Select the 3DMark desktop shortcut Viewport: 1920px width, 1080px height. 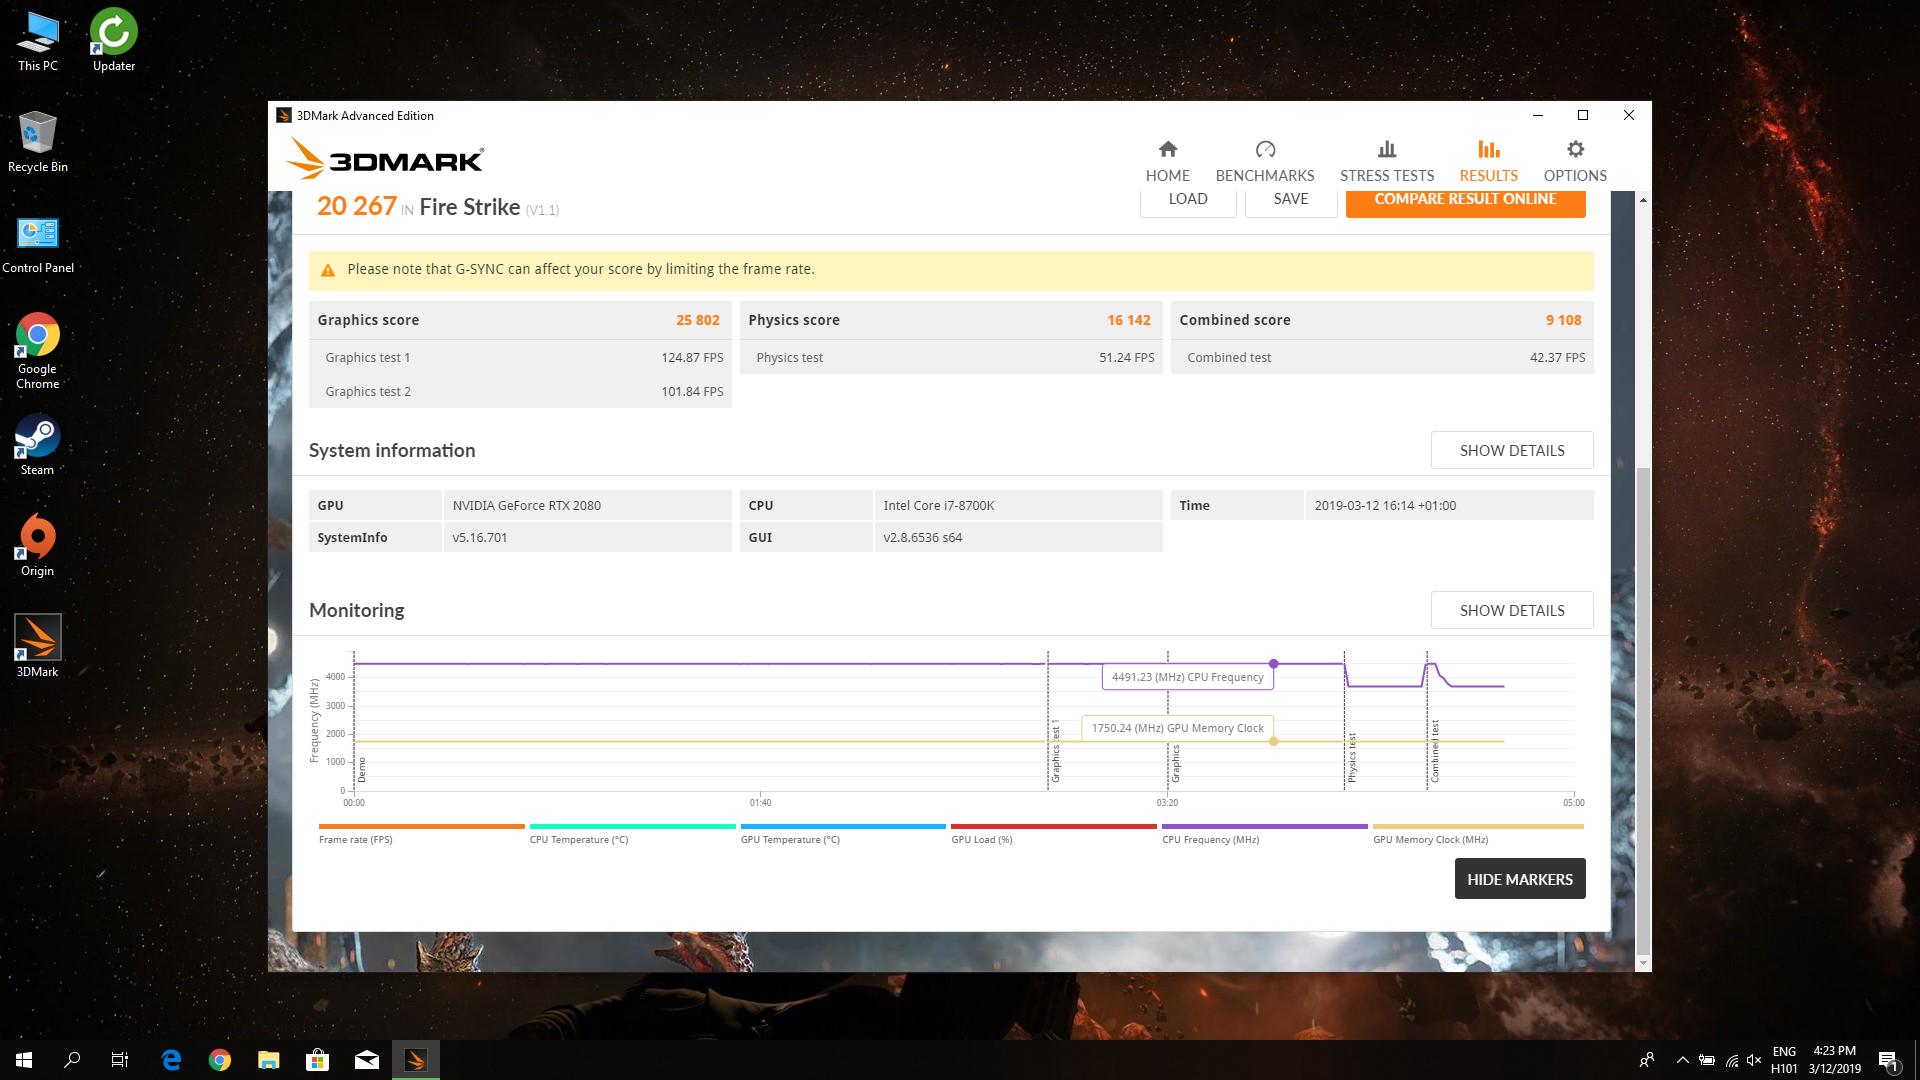38,646
